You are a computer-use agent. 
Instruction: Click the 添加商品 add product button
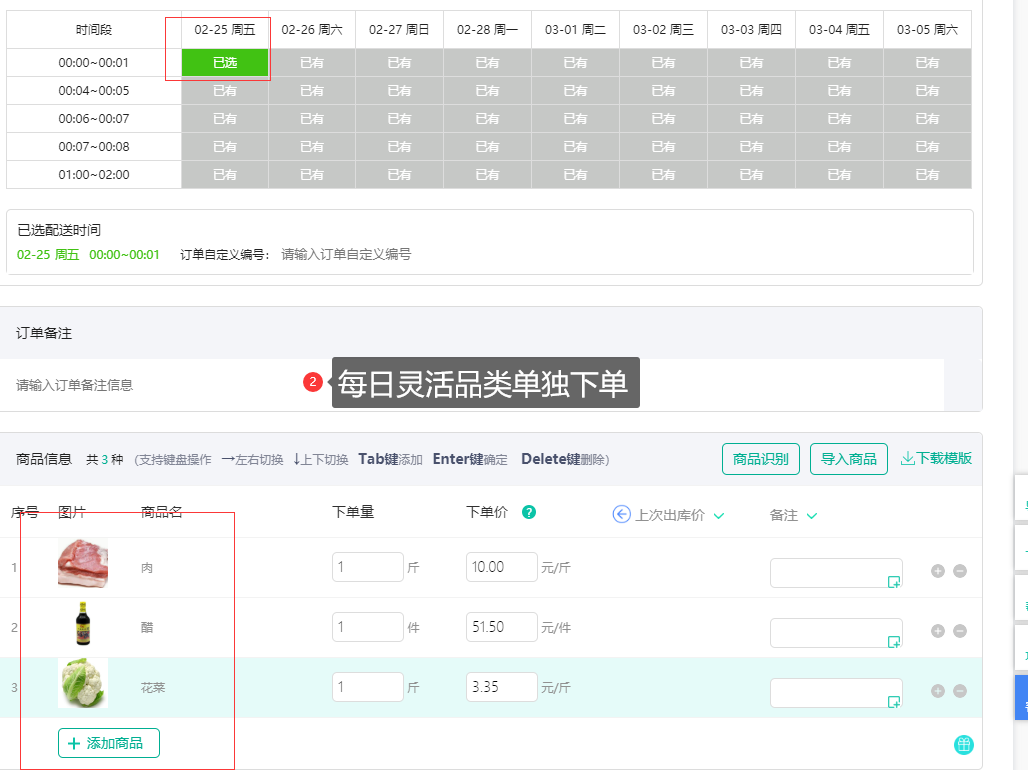pos(108,743)
